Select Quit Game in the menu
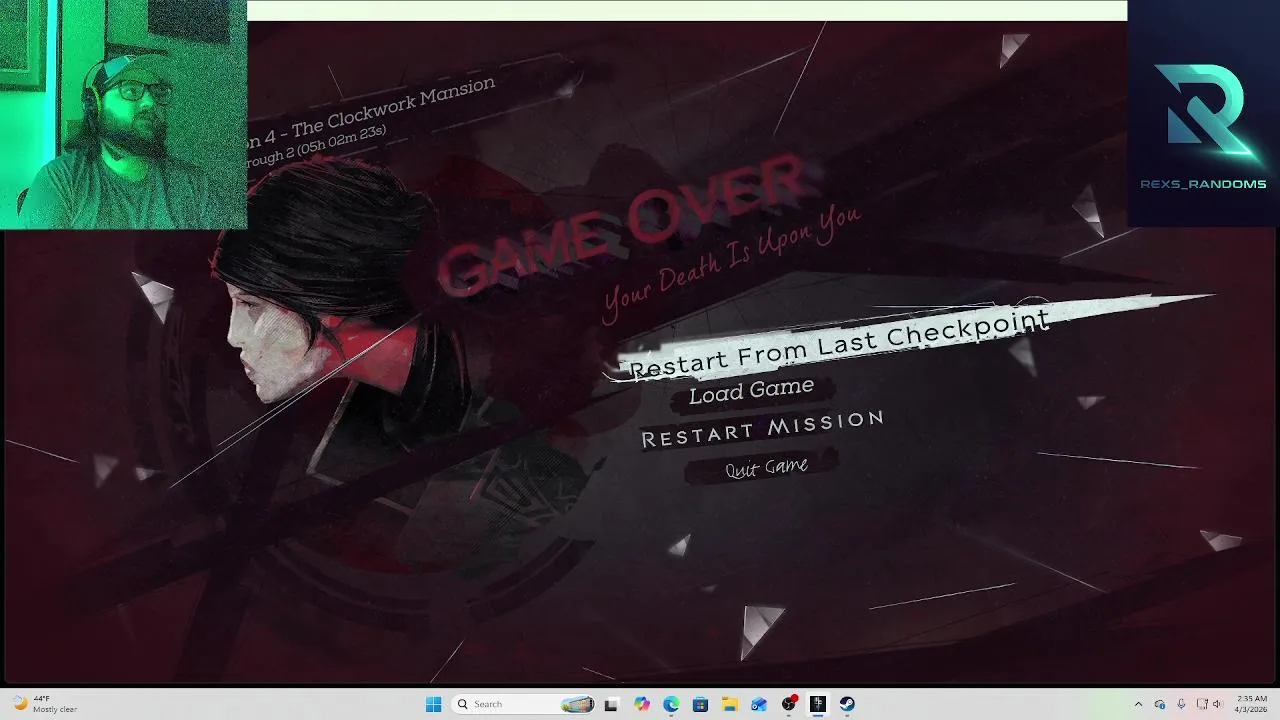Image resolution: width=1280 pixels, height=720 pixels. [x=766, y=467]
